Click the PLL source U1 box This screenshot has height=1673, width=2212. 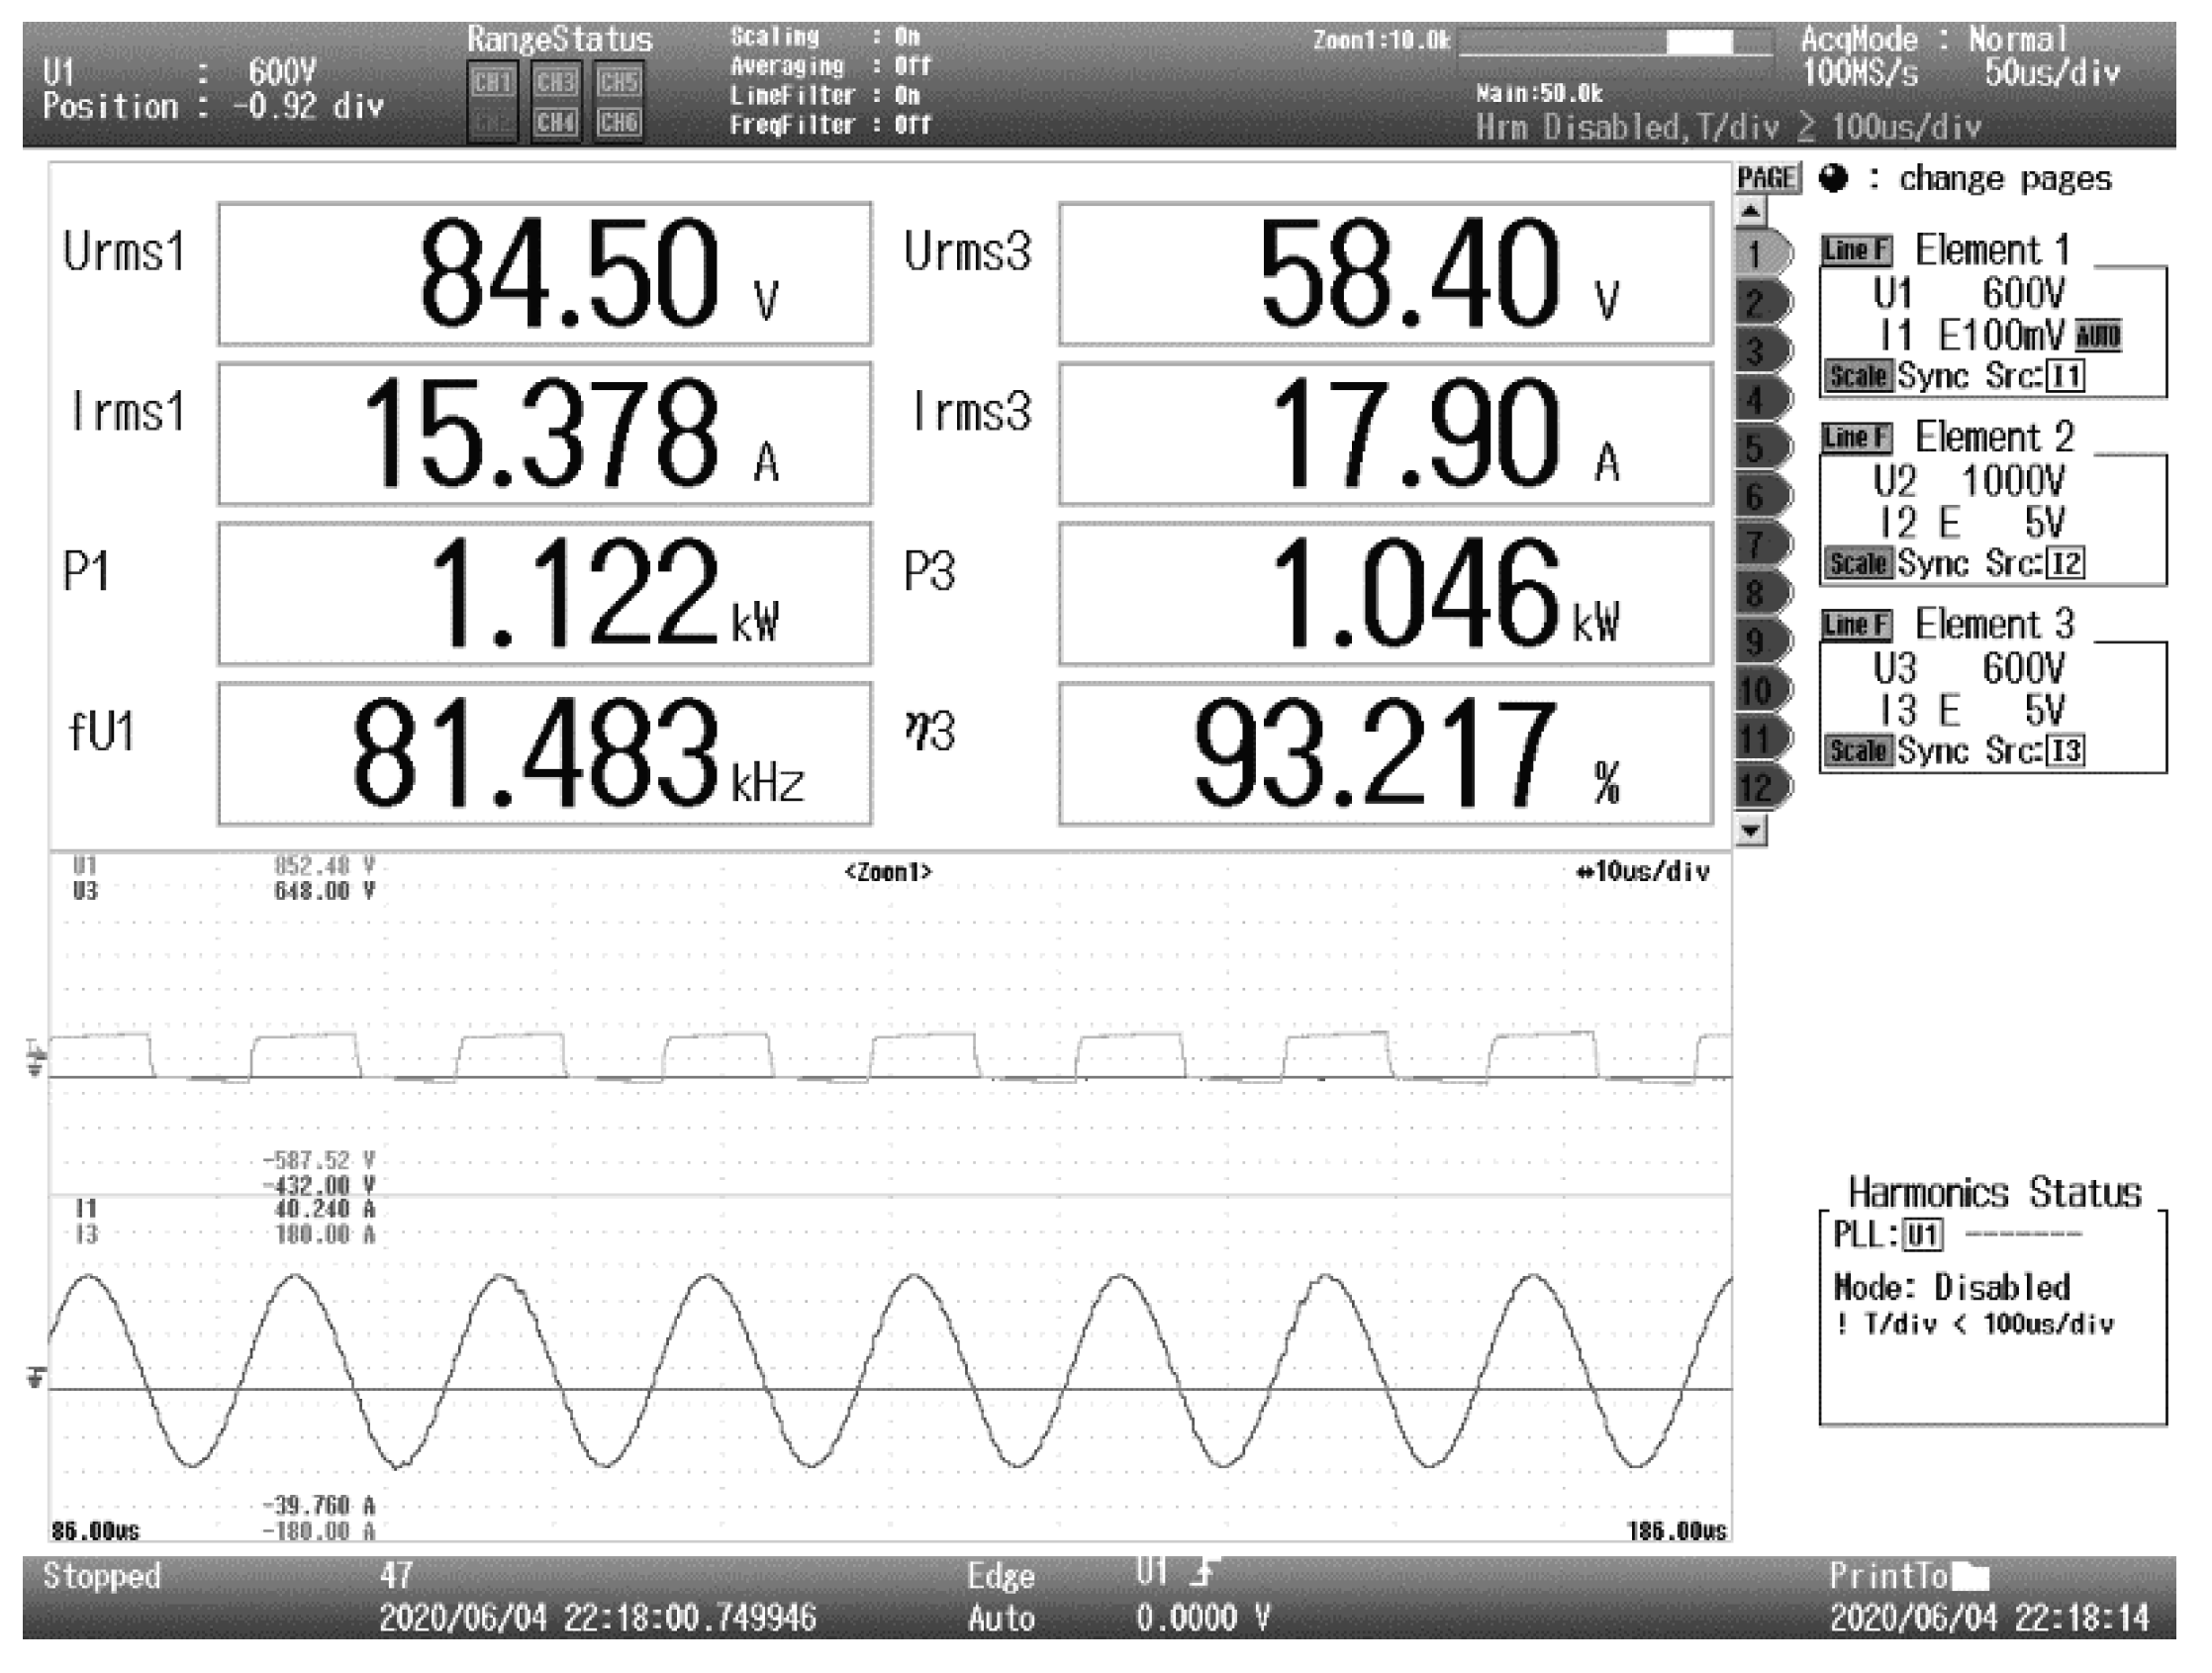(1923, 1235)
